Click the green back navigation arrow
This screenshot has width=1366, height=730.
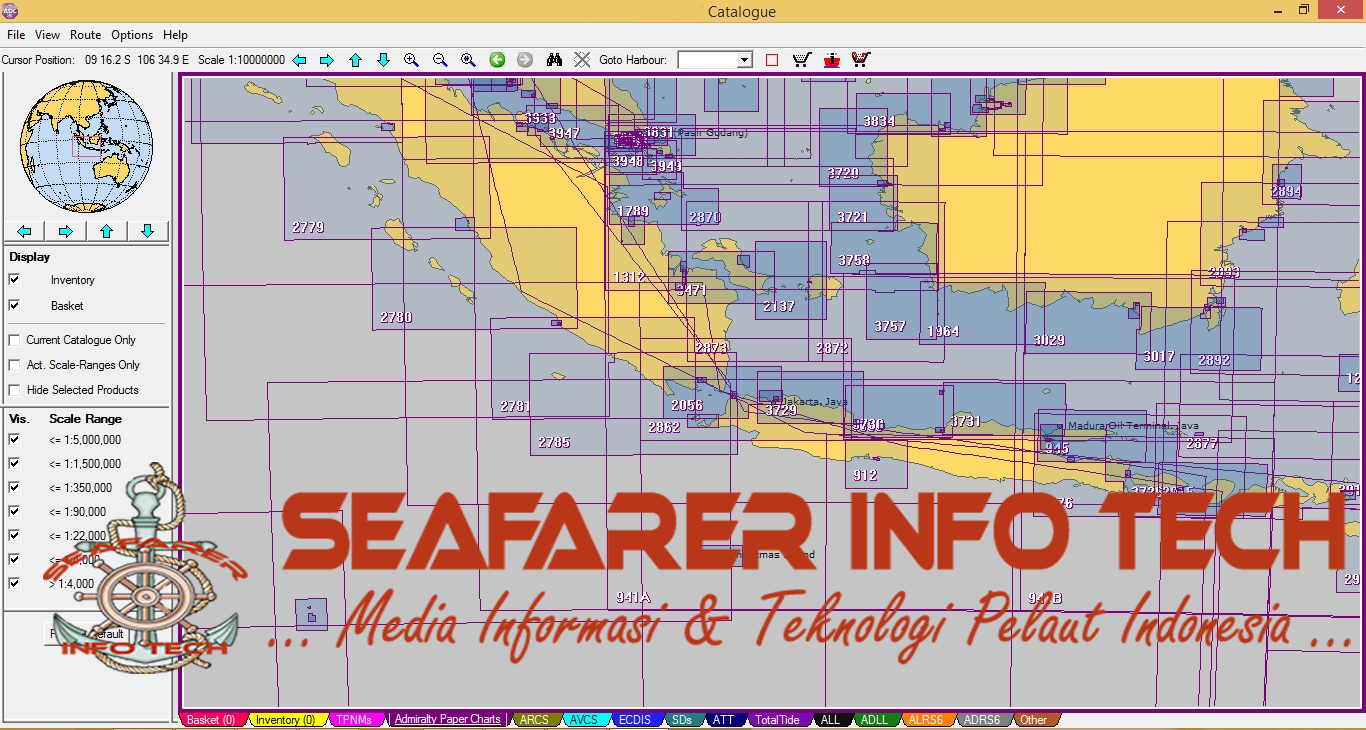tap(497, 60)
